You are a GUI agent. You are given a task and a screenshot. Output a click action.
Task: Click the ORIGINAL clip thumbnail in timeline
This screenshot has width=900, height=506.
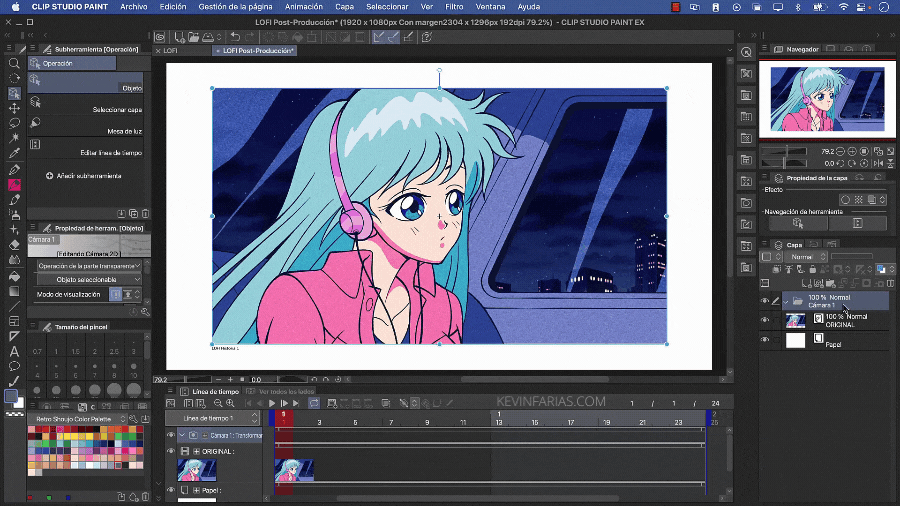[x=293, y=470]
